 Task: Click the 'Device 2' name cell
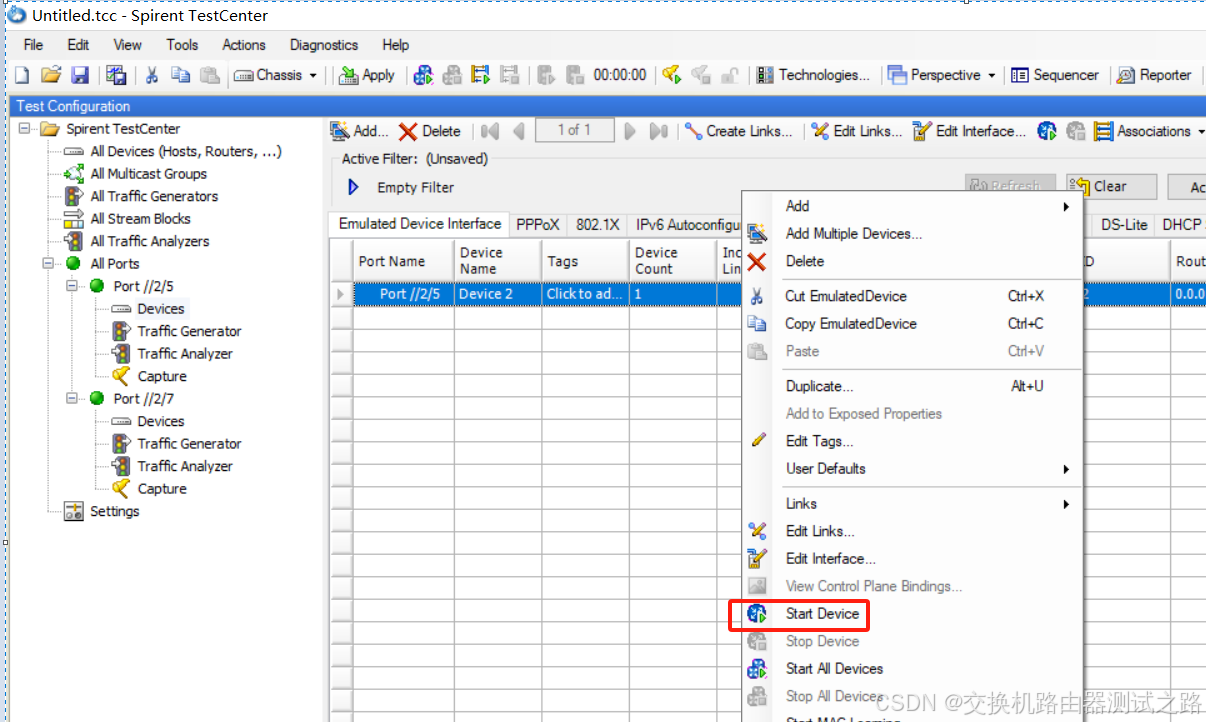(497, 294)
